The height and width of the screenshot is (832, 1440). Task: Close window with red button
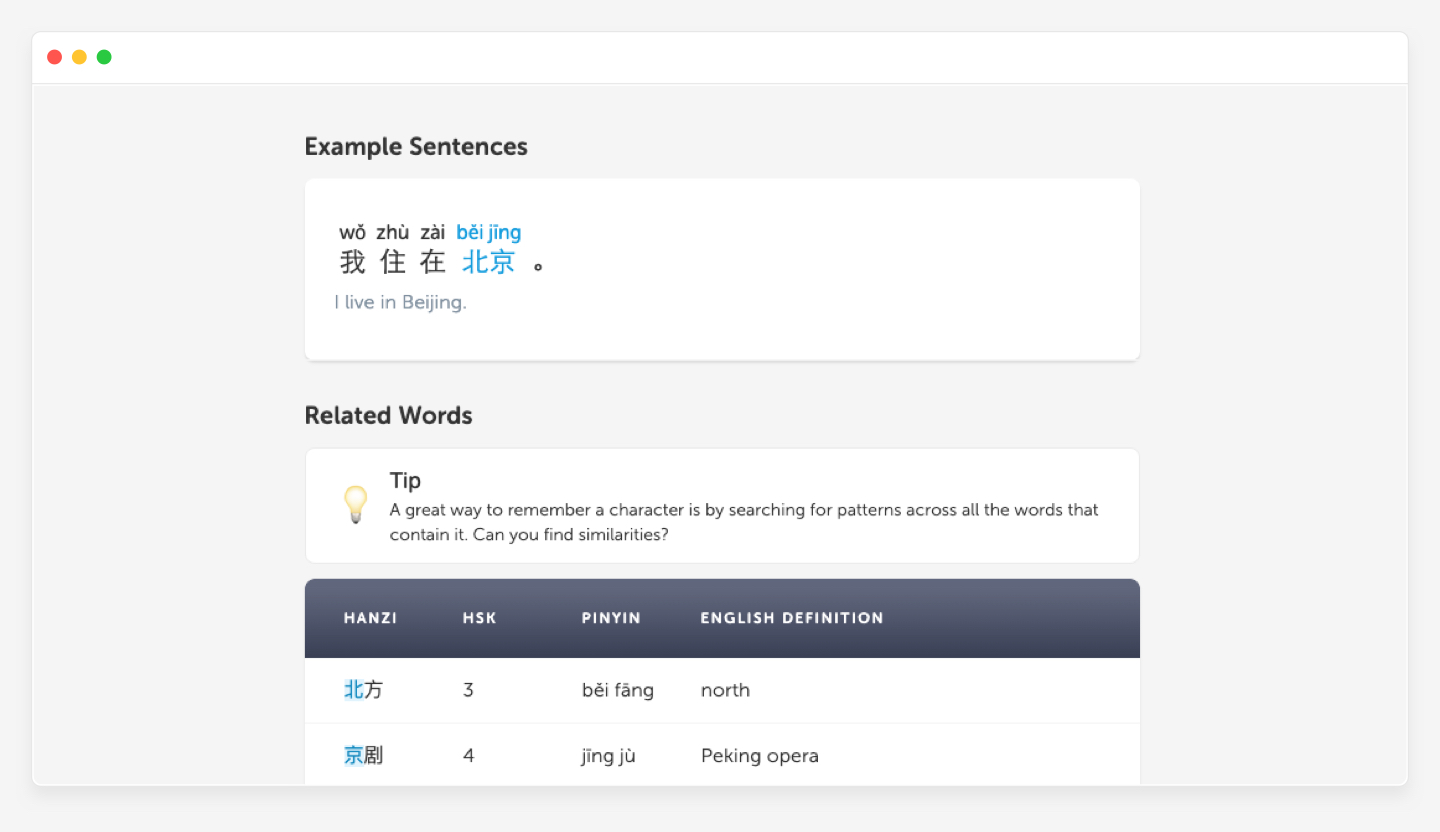pyautogui.click(x=55, y=57)
